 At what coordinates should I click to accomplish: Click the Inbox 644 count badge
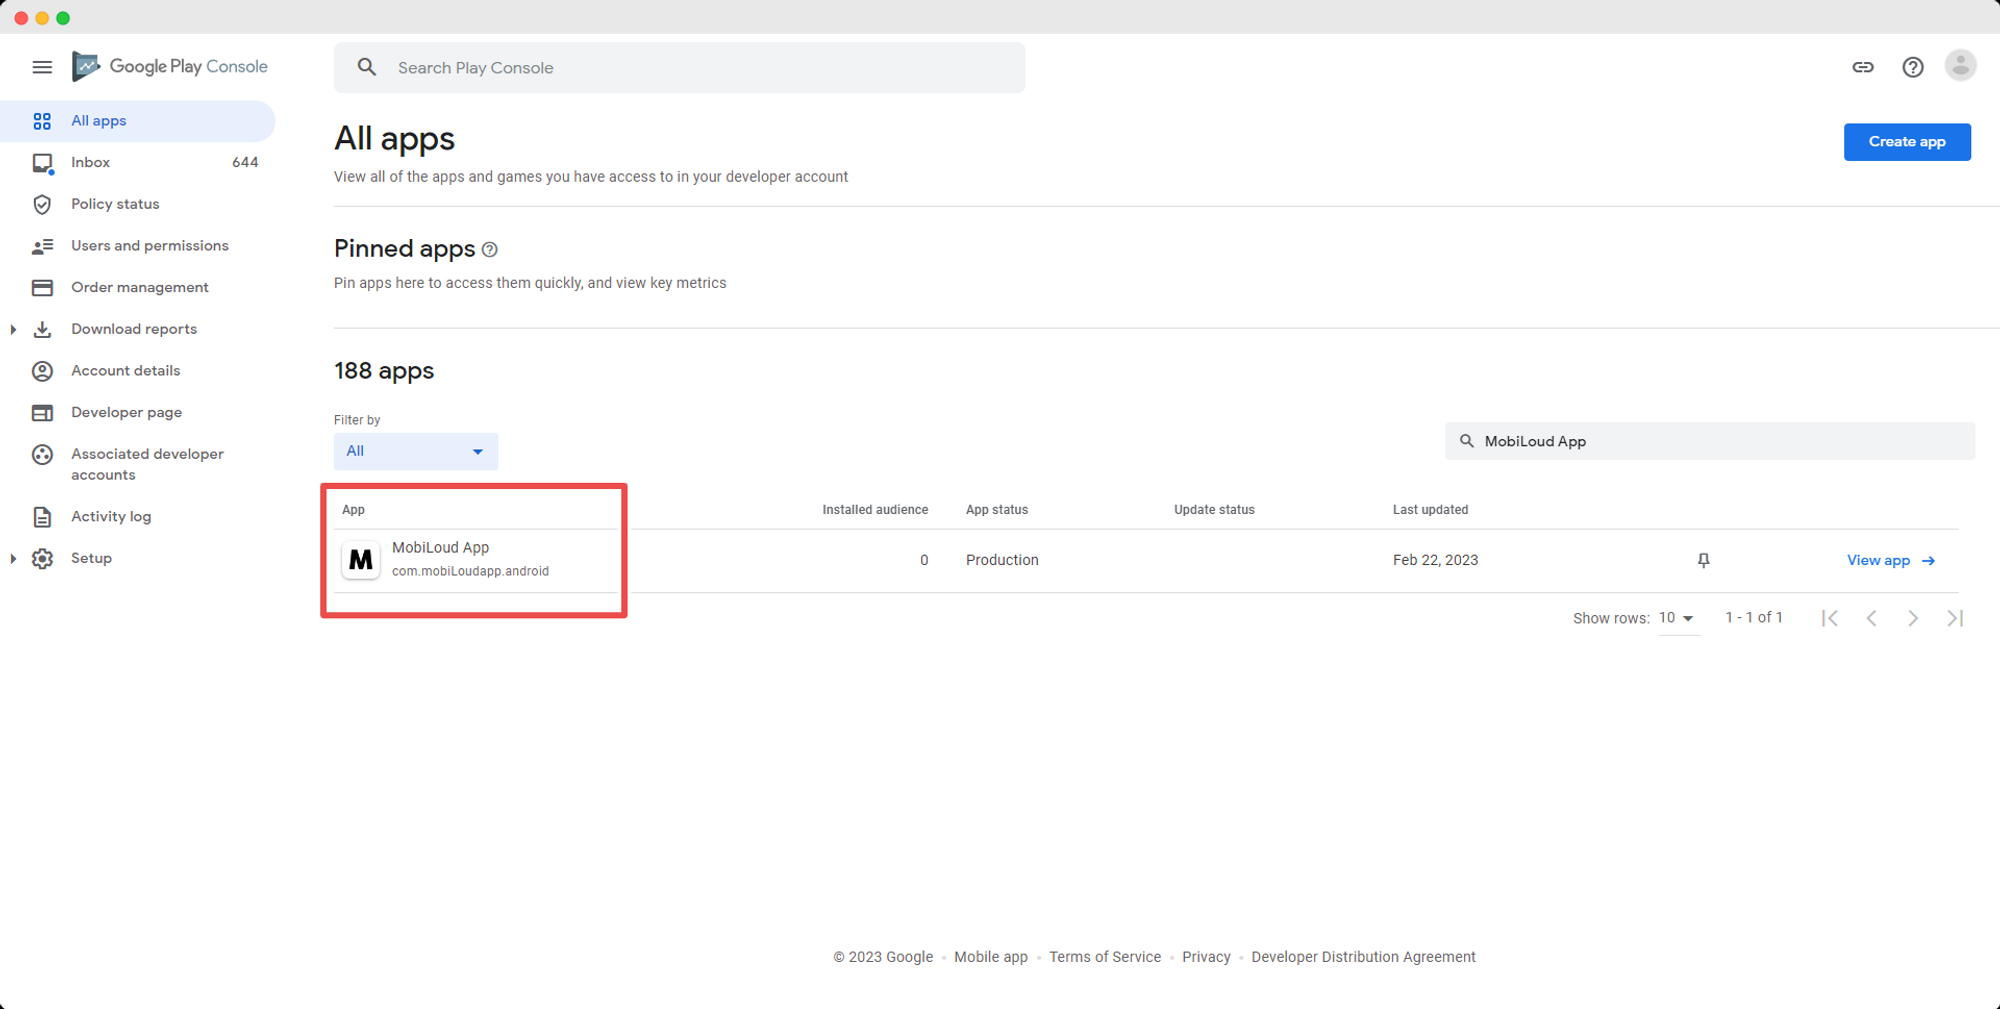pos(245,163)
